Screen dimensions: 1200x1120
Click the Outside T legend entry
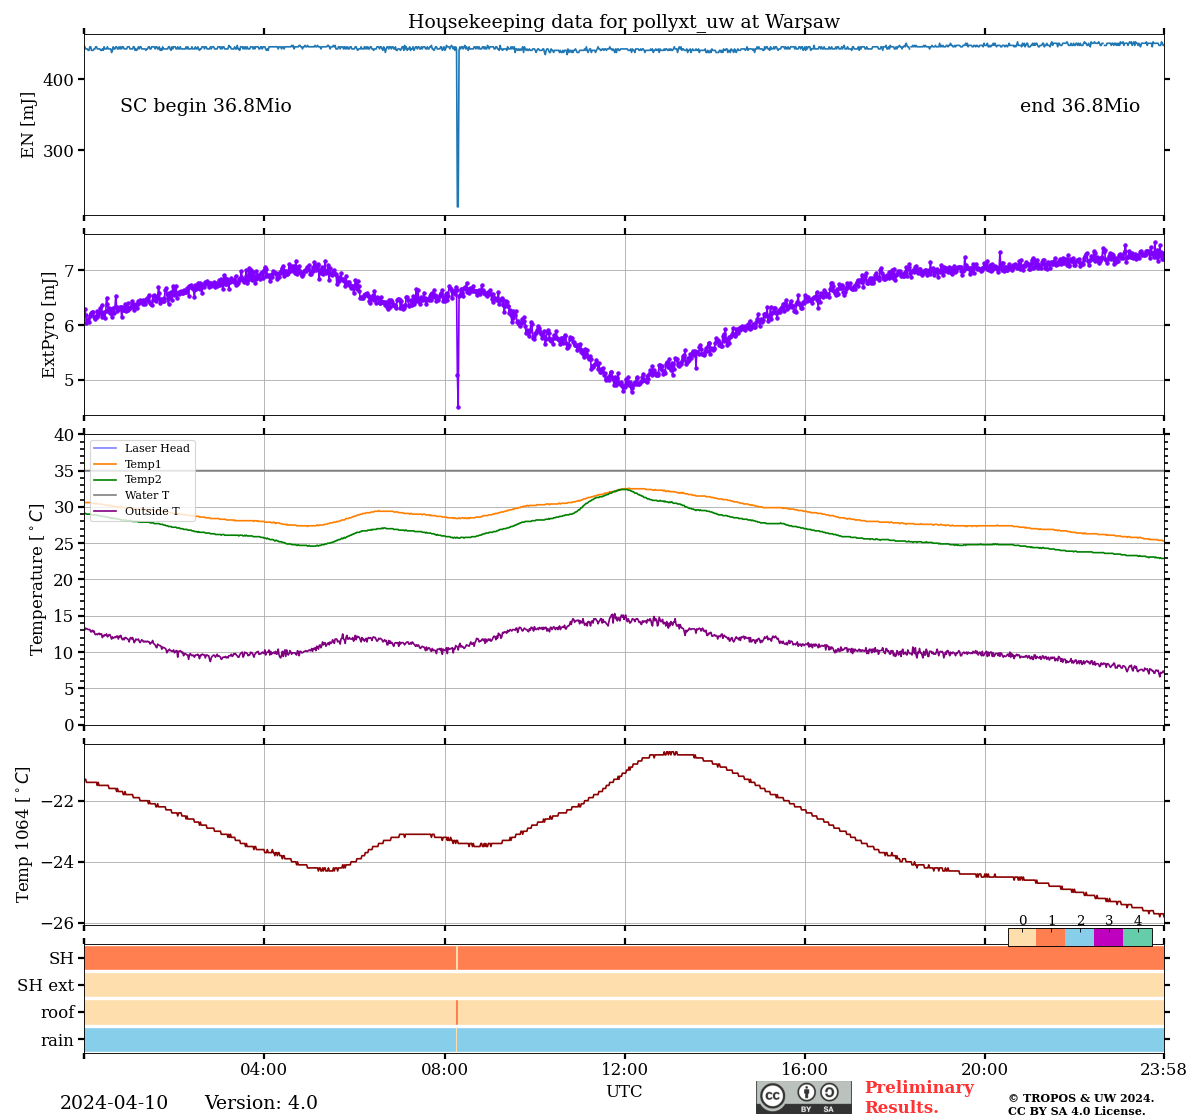[x=136, y=511]
